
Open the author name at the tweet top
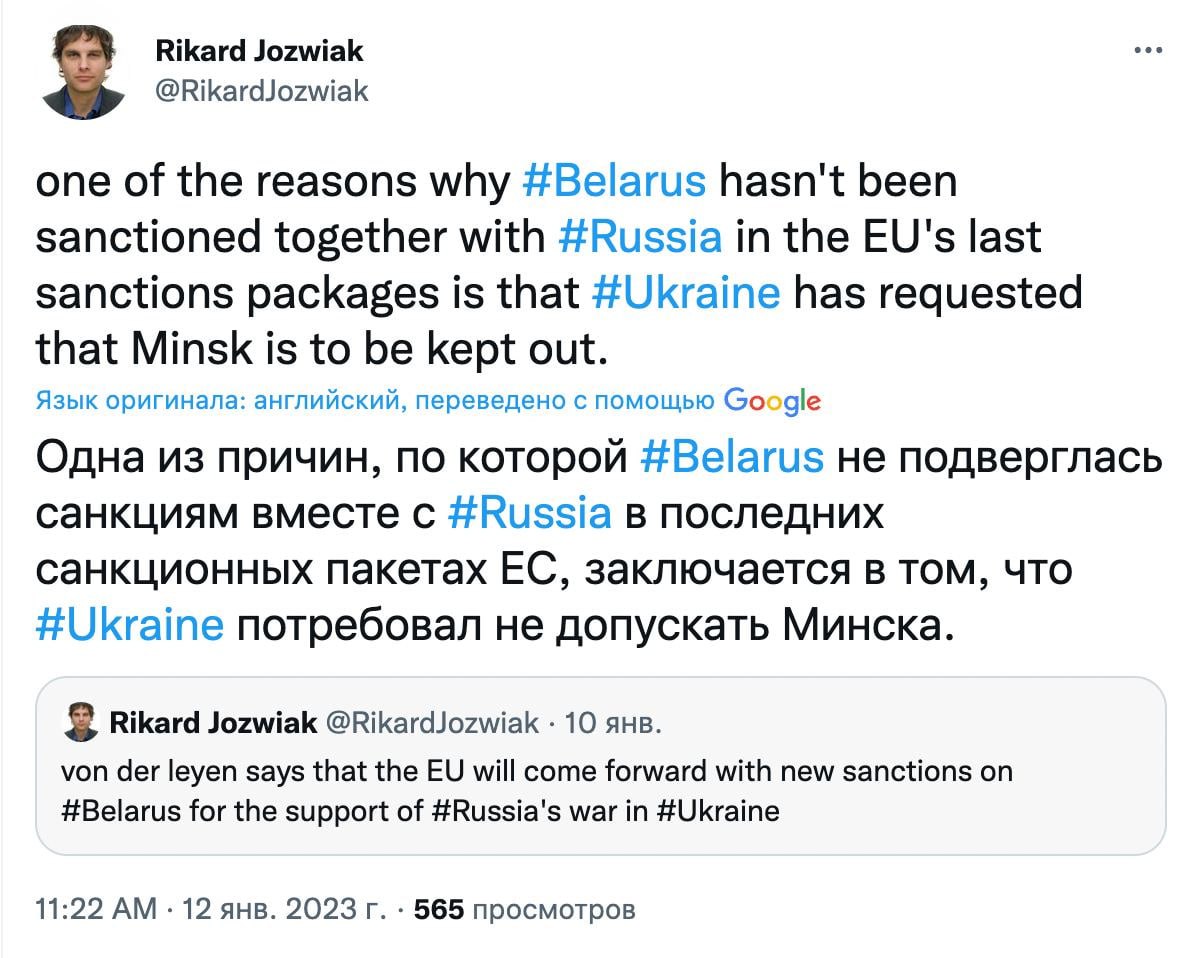tap(260, 49)
